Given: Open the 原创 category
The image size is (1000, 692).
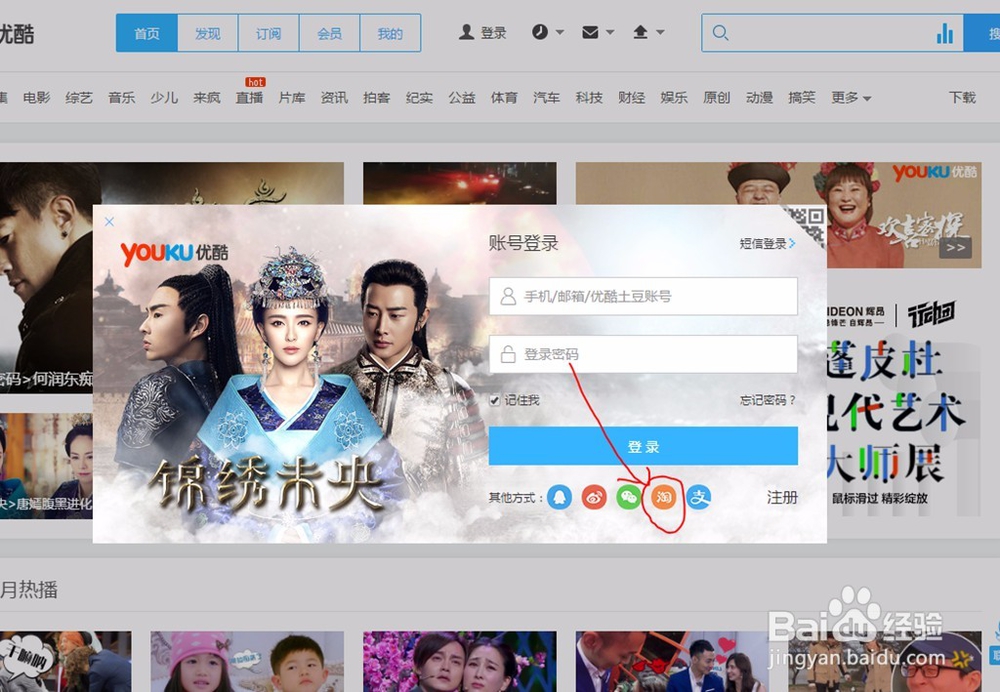Looking at the screenshot, I should pyautogui.click(x=717, y=98).
